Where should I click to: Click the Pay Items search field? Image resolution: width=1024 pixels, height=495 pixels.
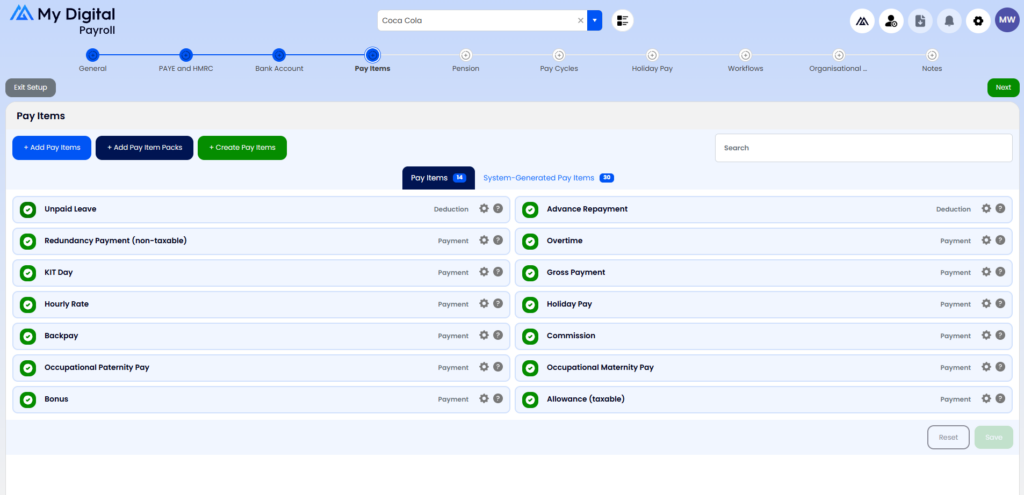[863, 148]
